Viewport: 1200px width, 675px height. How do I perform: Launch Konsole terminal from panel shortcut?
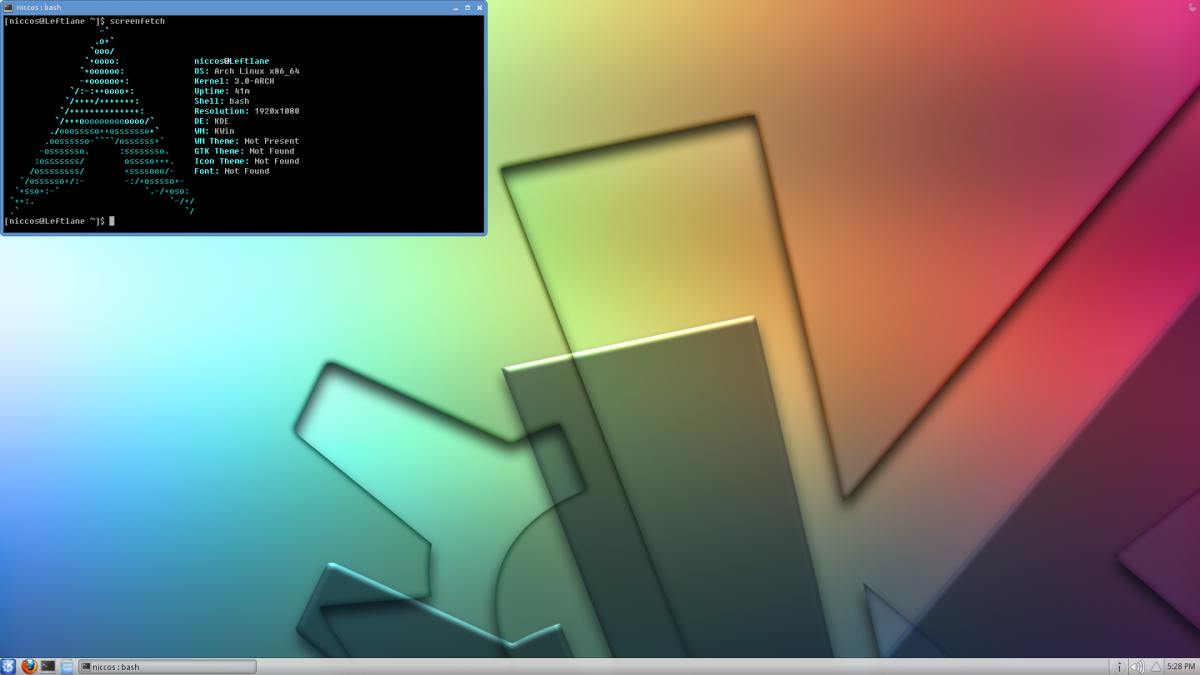(48, 666)
